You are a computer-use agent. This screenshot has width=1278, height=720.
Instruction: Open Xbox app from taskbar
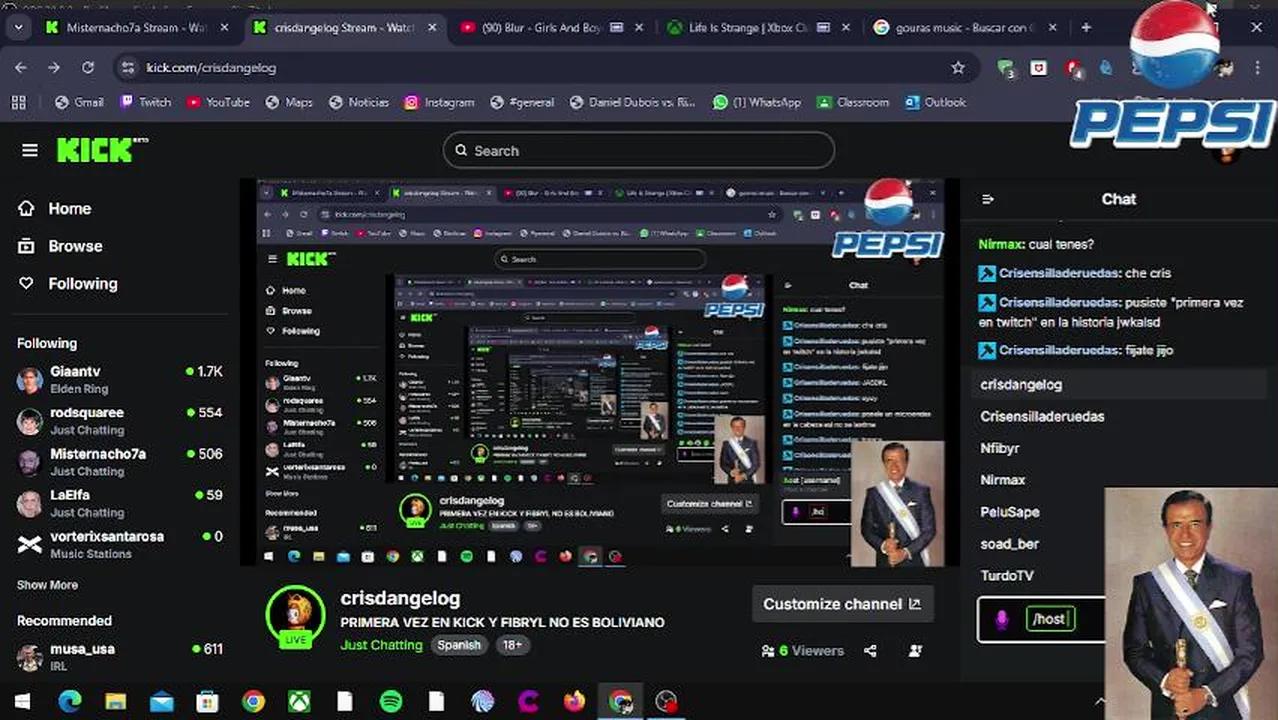[299, 701]
